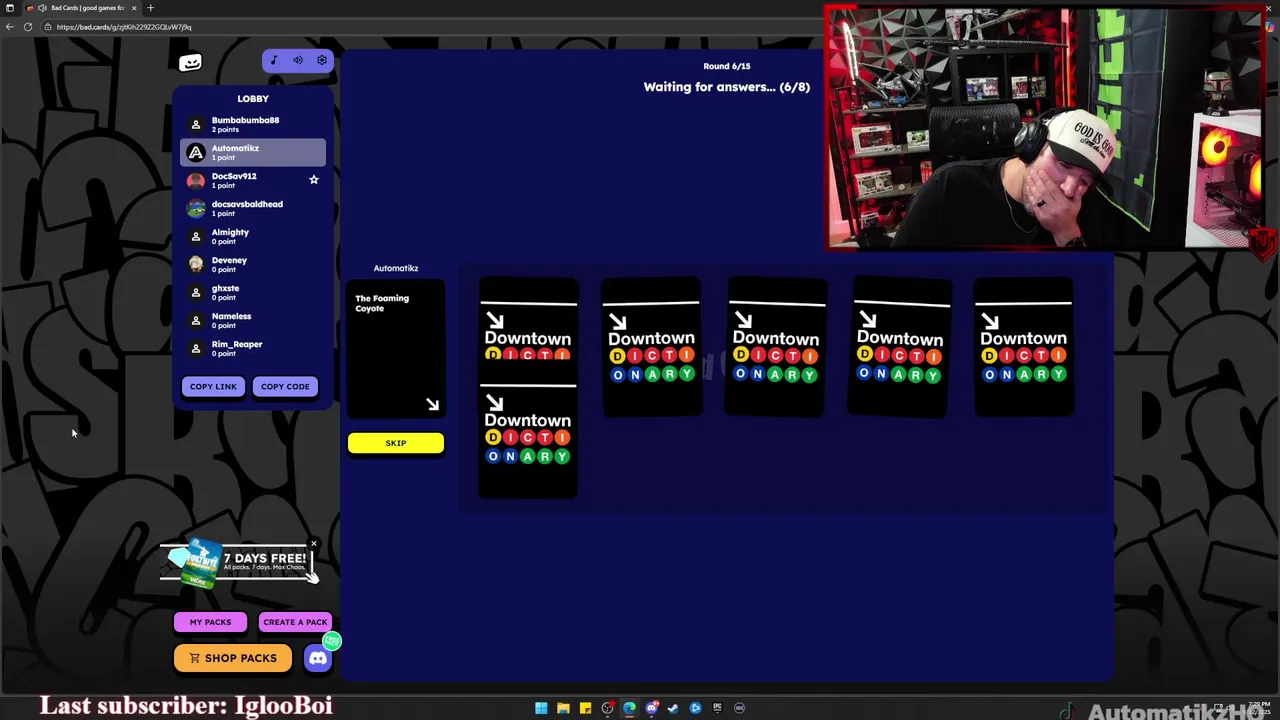This screenshot has height=720, width=1280.
Task: Click the site info lock icon
Action: [48, 27]
